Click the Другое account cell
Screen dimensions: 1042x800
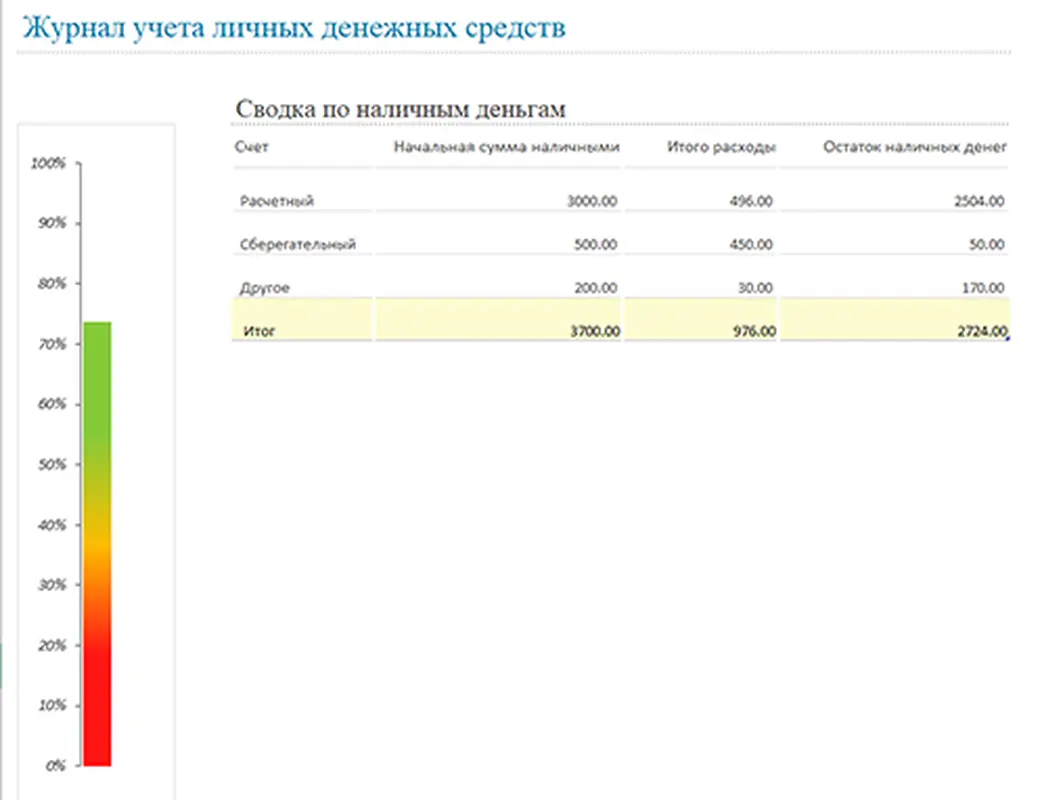click(265, 288)
